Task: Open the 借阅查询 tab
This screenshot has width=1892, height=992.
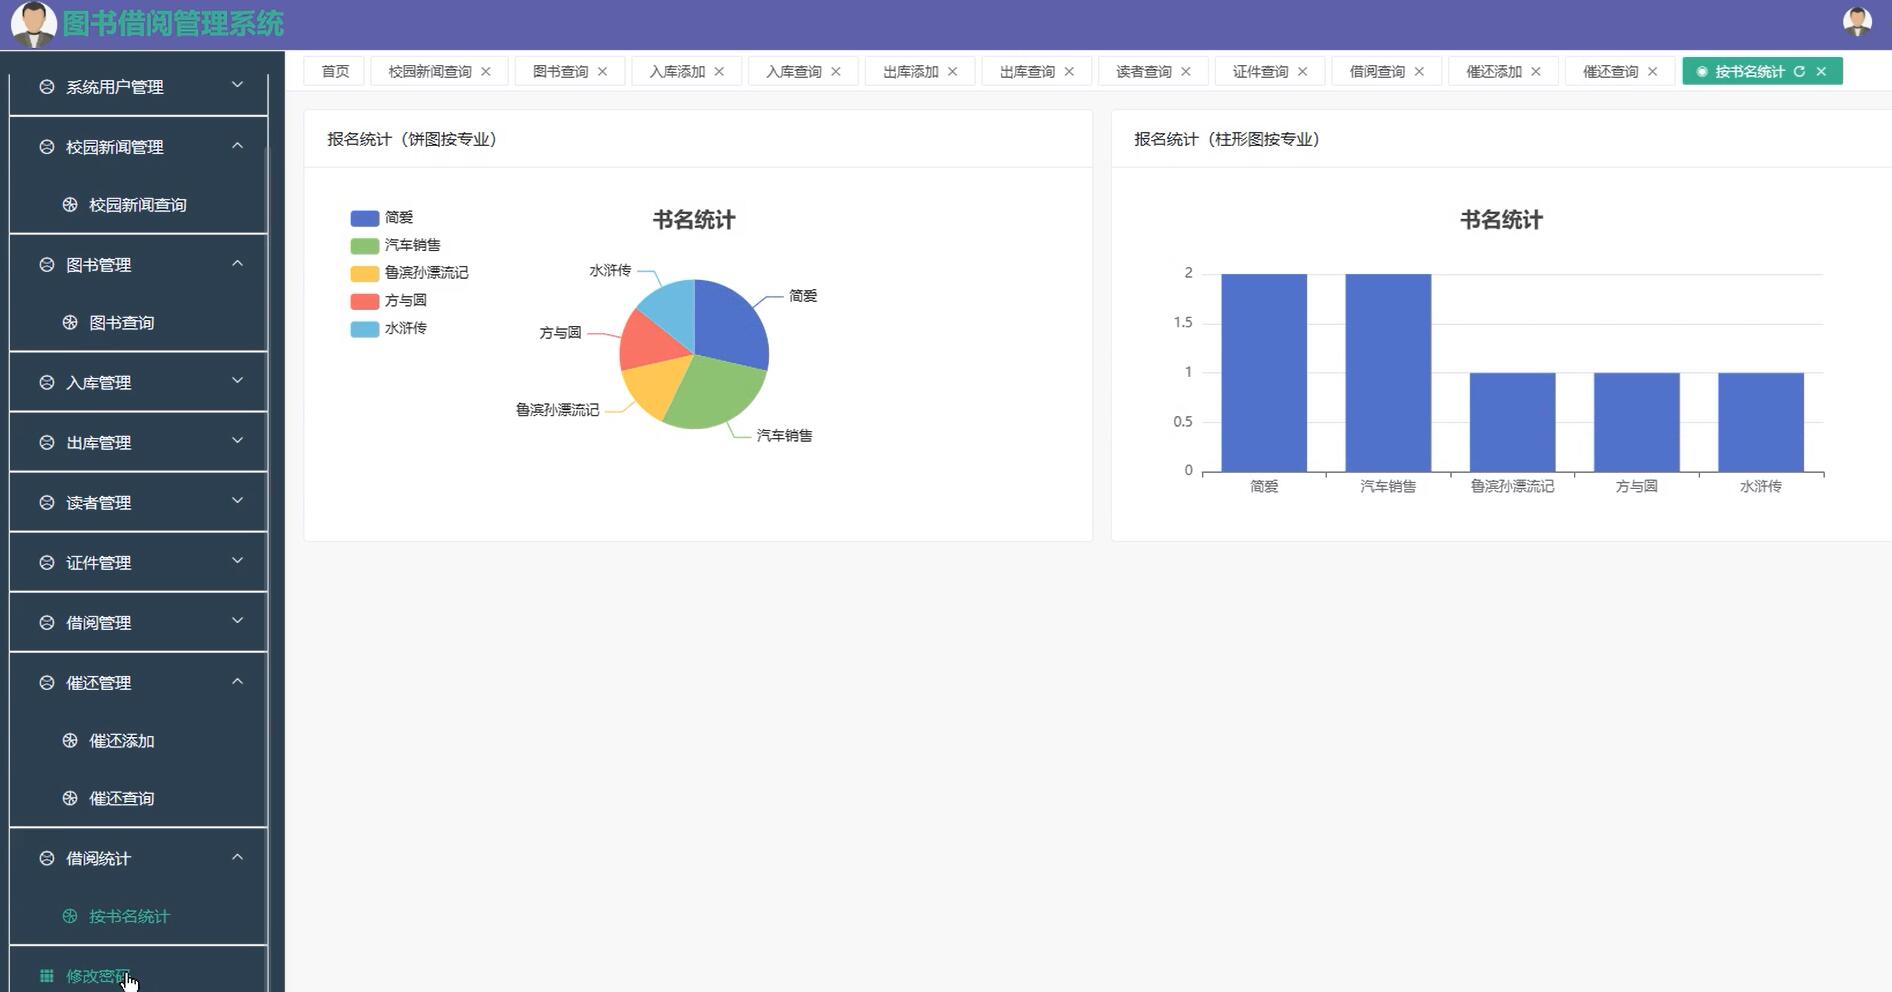Action: coord(1378,71)
